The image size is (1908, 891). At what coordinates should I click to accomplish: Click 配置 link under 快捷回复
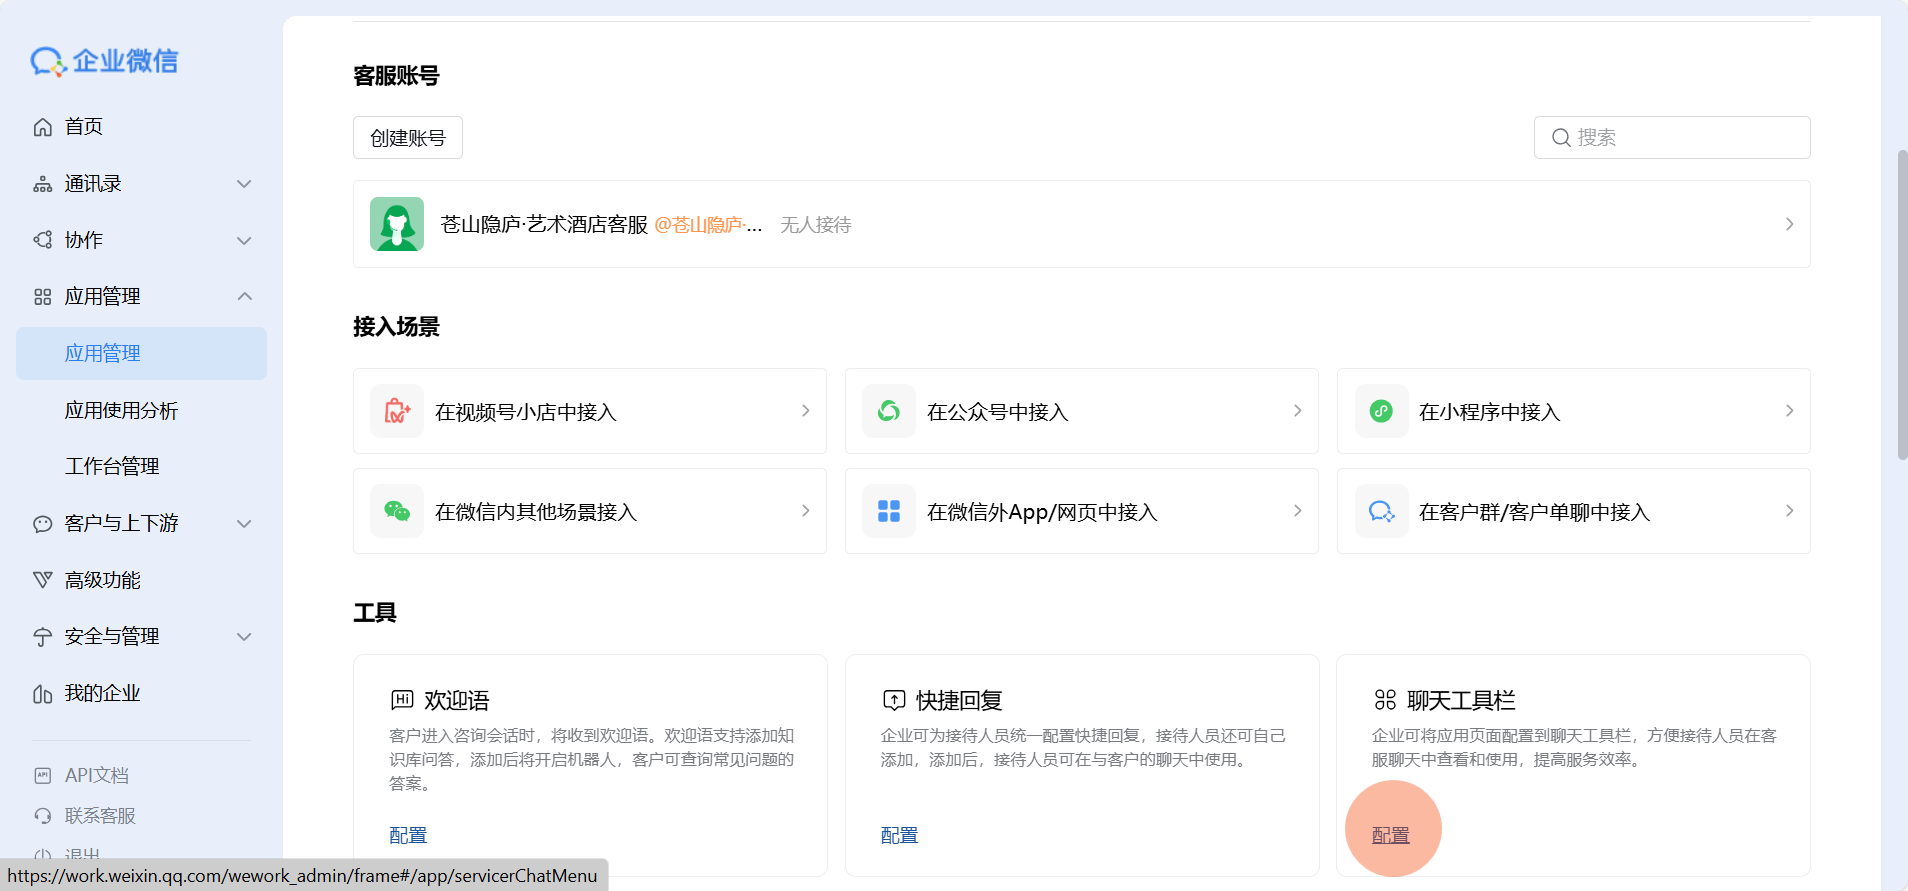pyautogui.click(x=899, y=835)
